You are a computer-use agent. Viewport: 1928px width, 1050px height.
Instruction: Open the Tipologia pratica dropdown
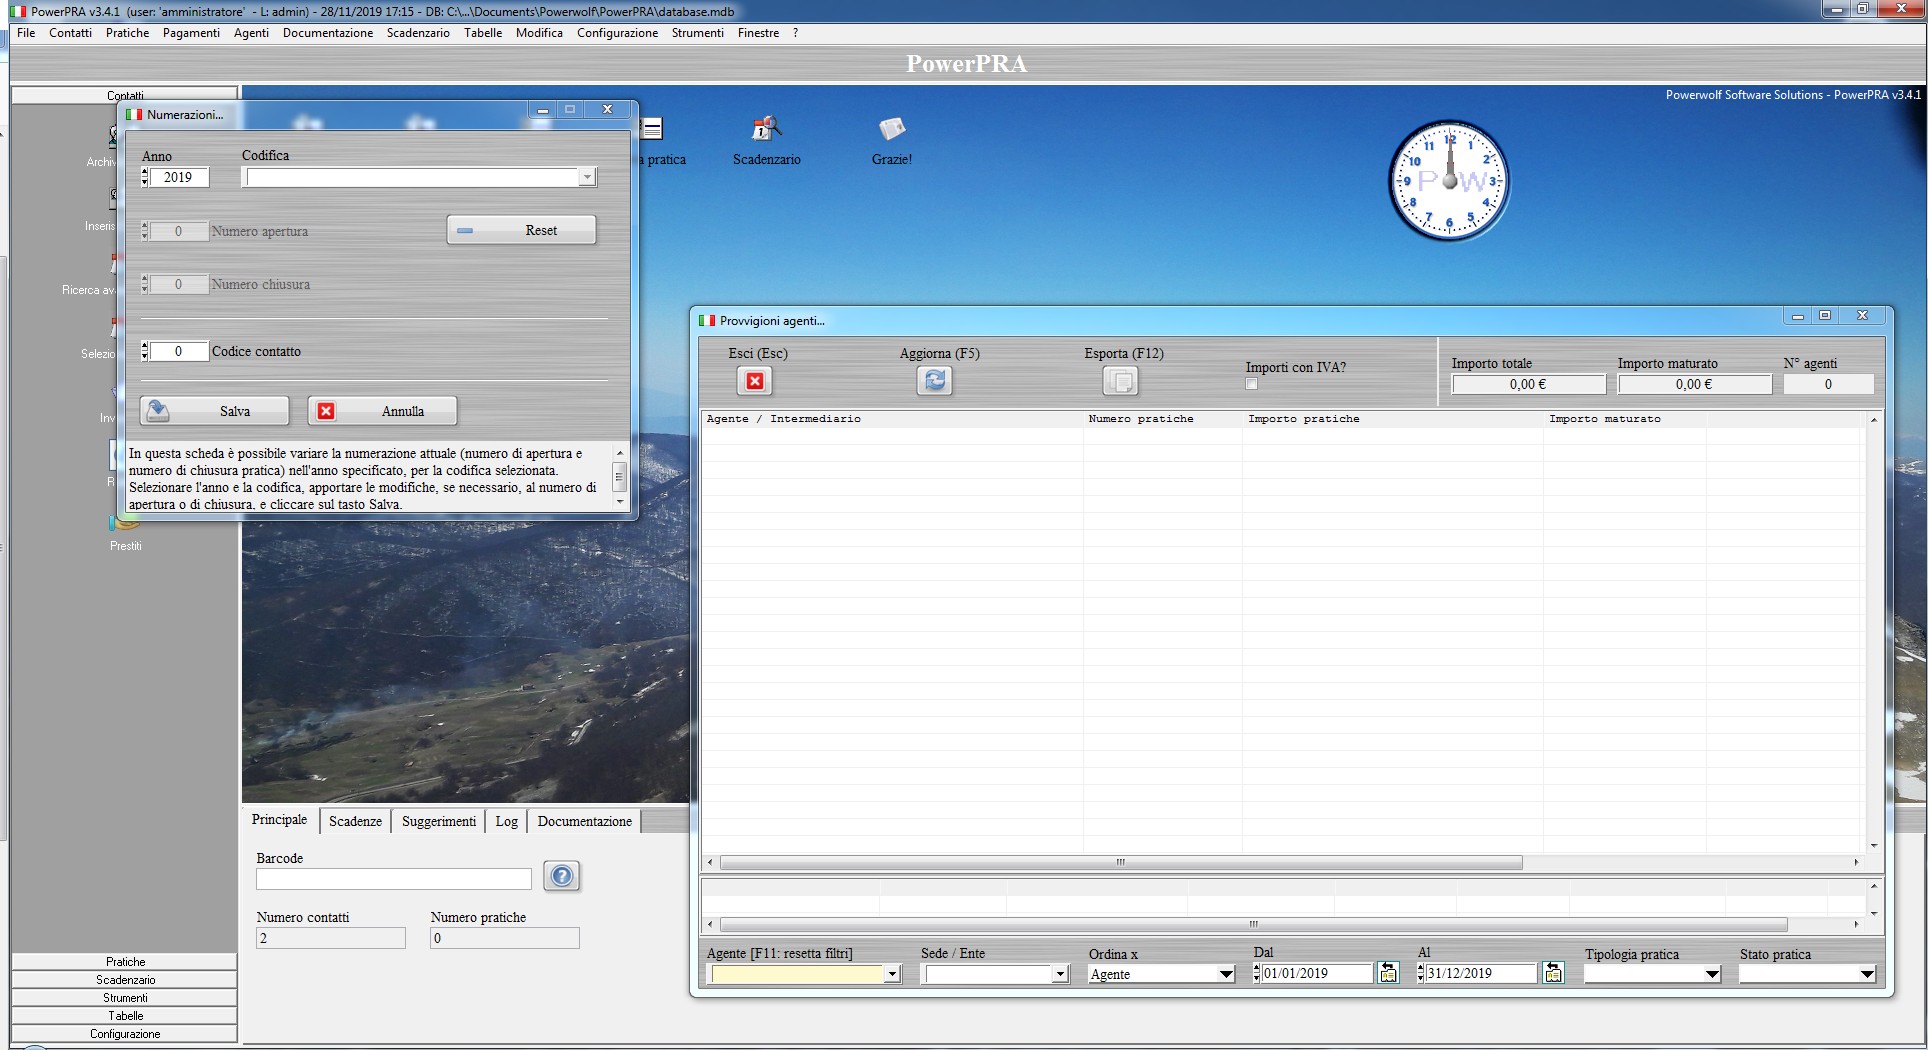[x=1712, y=974]
